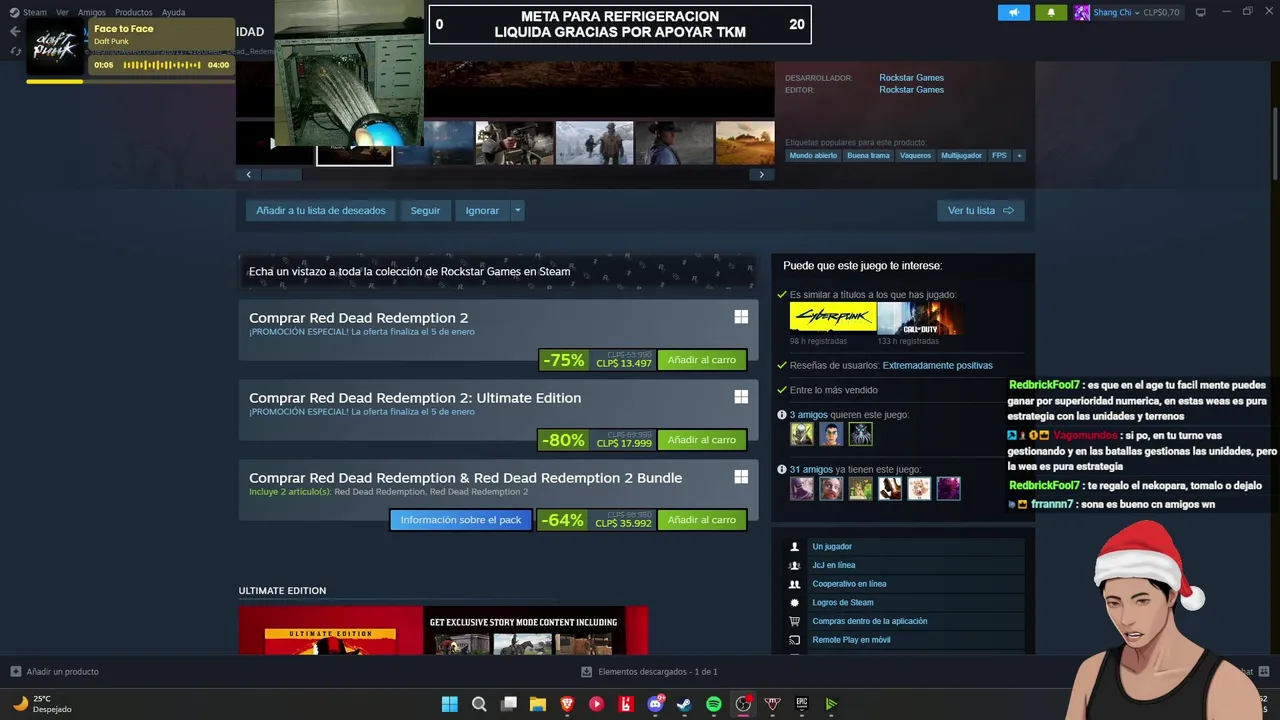Click the screenshot strip slider handle
The width and height of the screenshot is (1280, 720).
click(x=281, y=174)
